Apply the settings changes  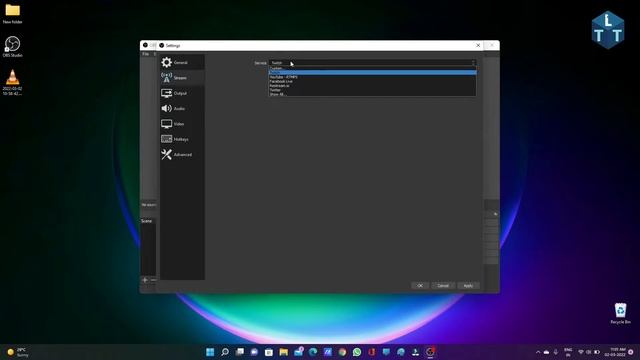tap(468, 286)
